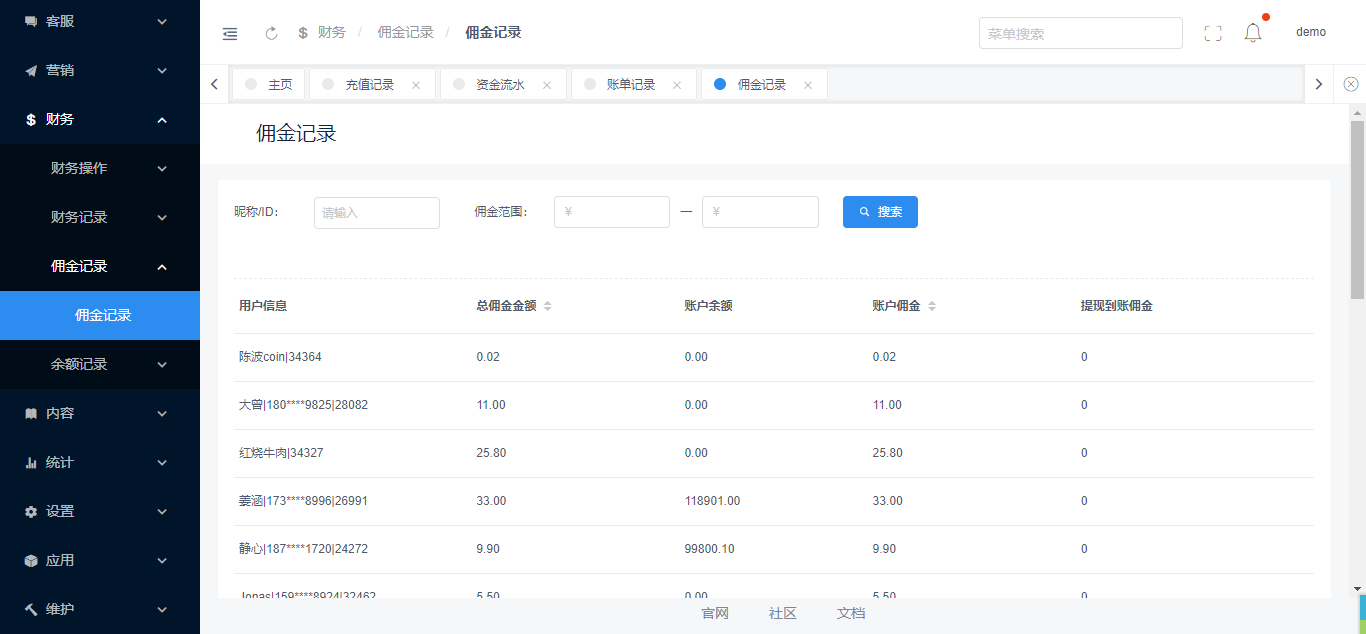
Task: Close the 充值记录 tab
Action: [x=416, y=86]
